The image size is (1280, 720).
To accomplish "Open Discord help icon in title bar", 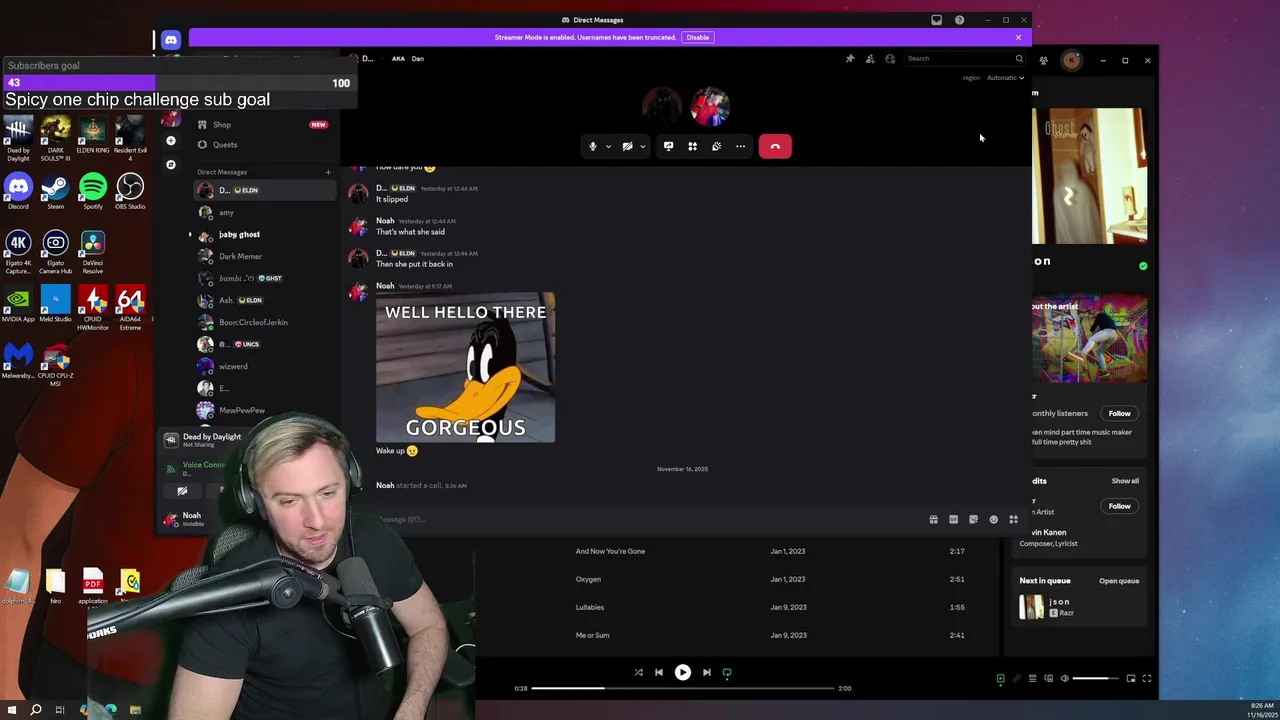I will [x=959, y=20].
